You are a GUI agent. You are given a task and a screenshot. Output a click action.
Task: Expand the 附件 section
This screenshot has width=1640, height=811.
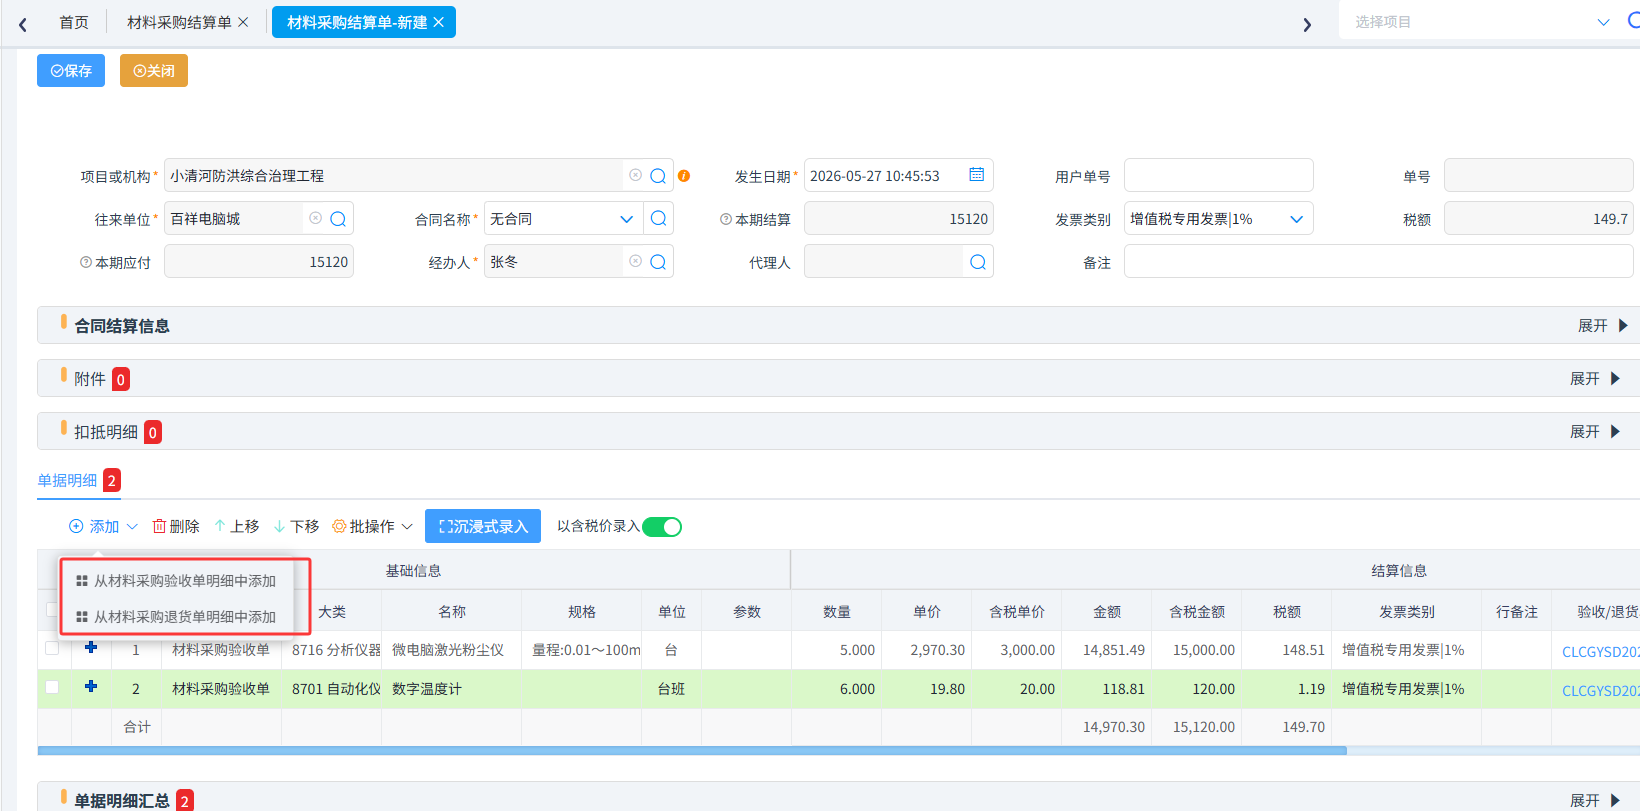point(1595,379)
